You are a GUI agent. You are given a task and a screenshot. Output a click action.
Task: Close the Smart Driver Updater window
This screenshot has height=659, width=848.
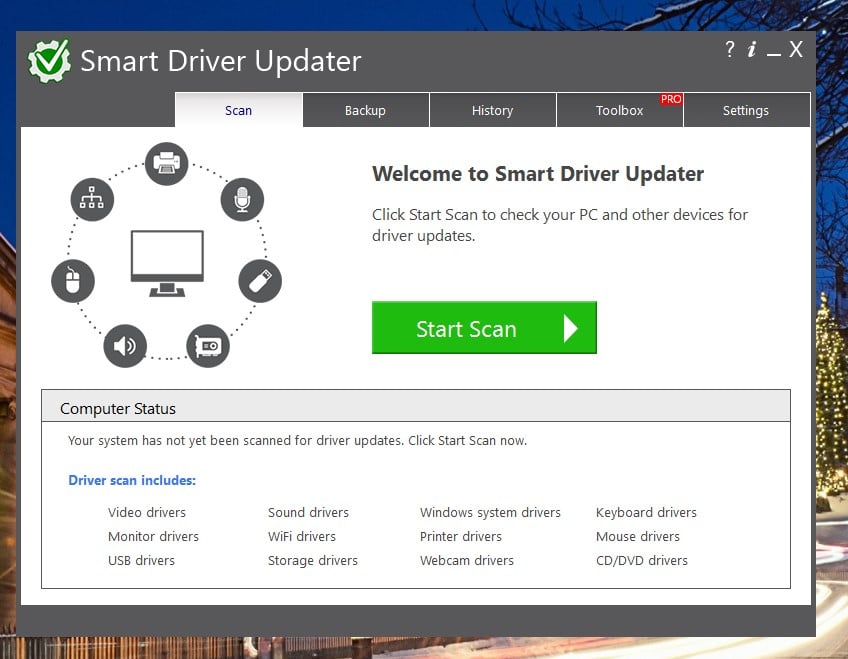point(796,49)
